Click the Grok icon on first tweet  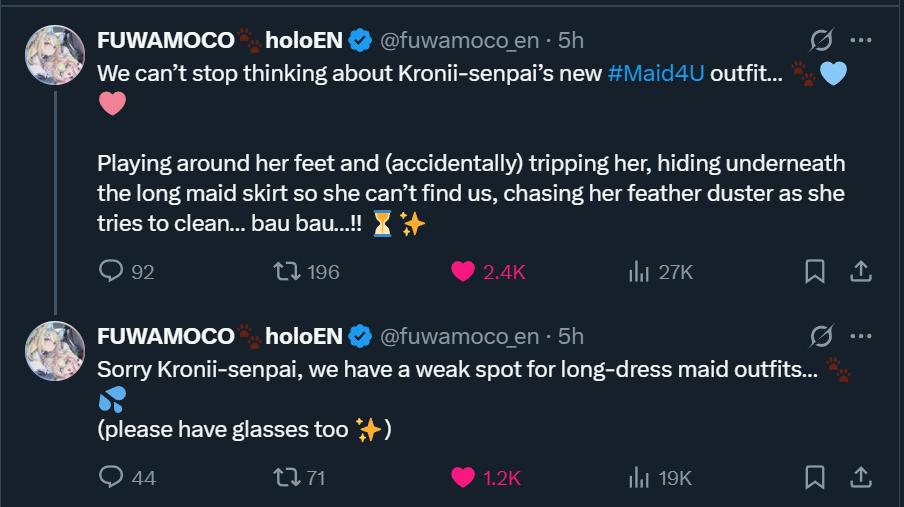click(x=821, y=40)
